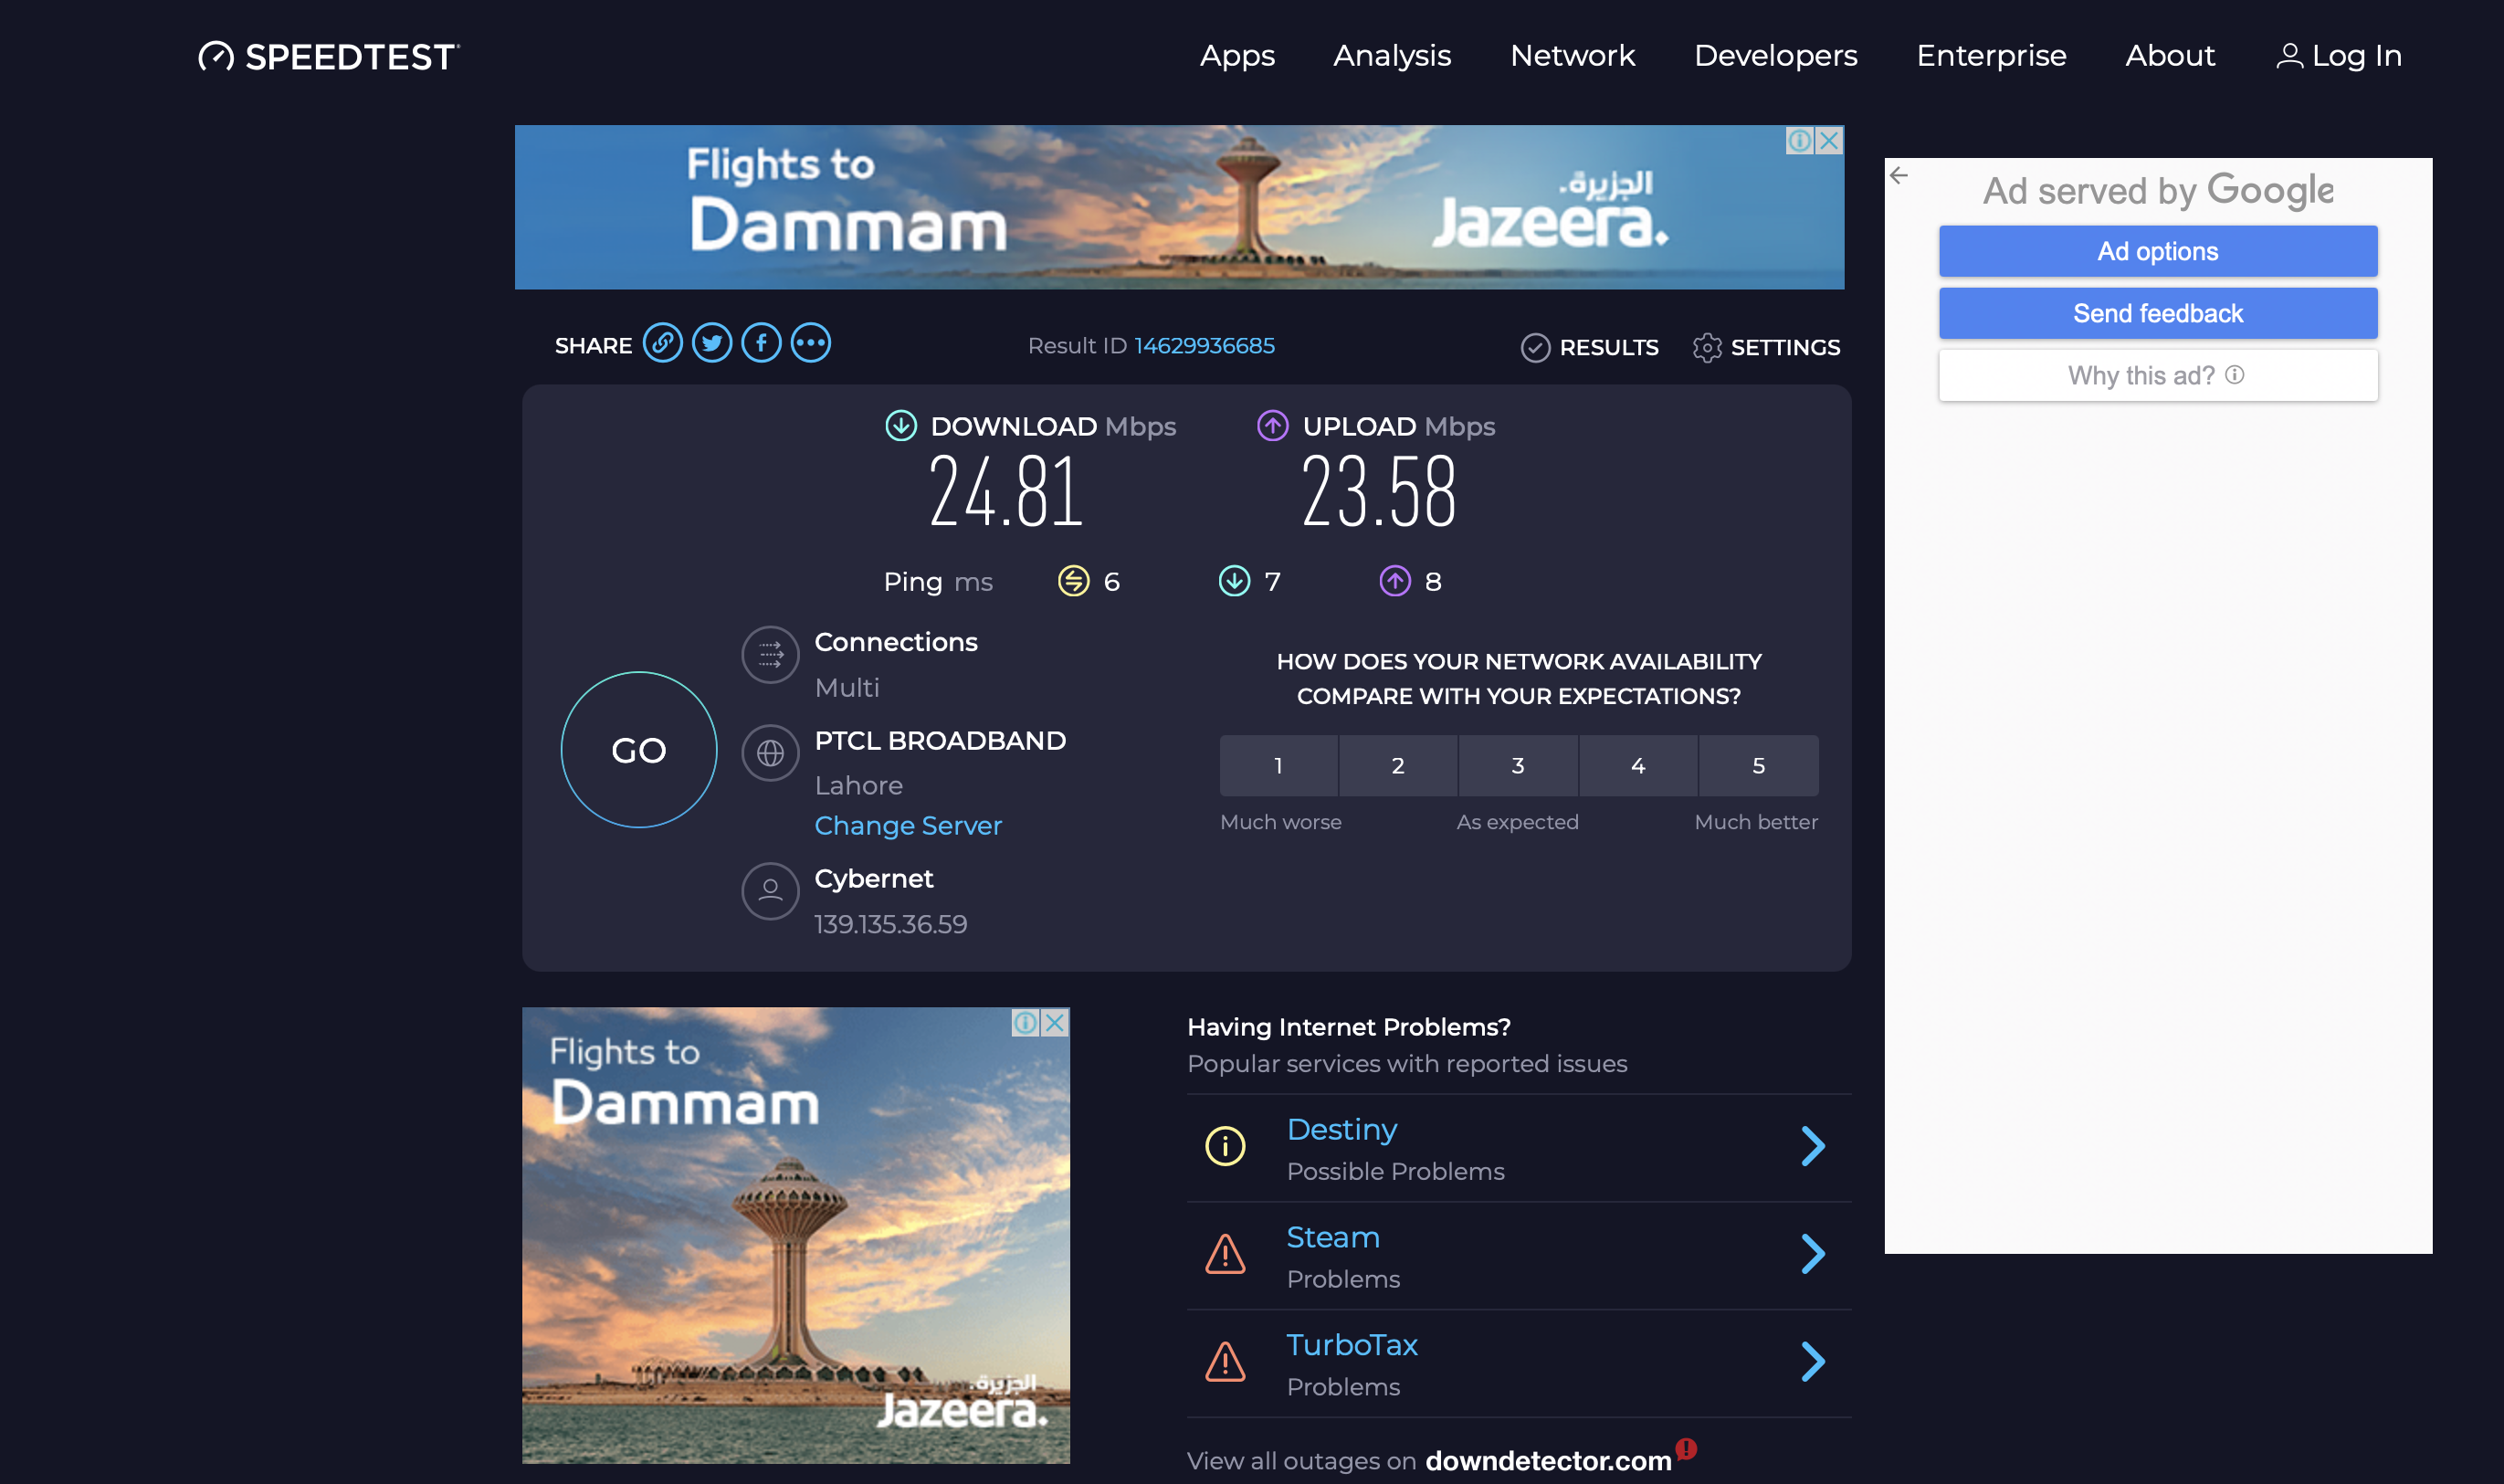Click the download speed value 24.81
The height and width of the screenshot is (1484, 2504).
tap(1006, 491)
